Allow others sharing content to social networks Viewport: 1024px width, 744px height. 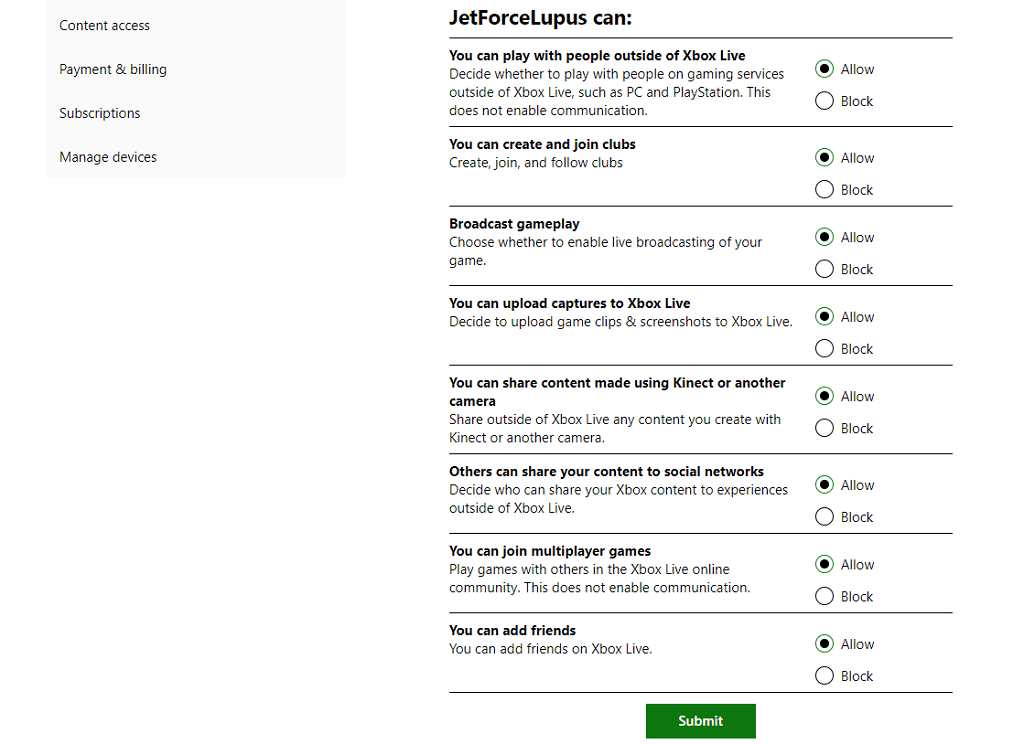click(825, 485)
